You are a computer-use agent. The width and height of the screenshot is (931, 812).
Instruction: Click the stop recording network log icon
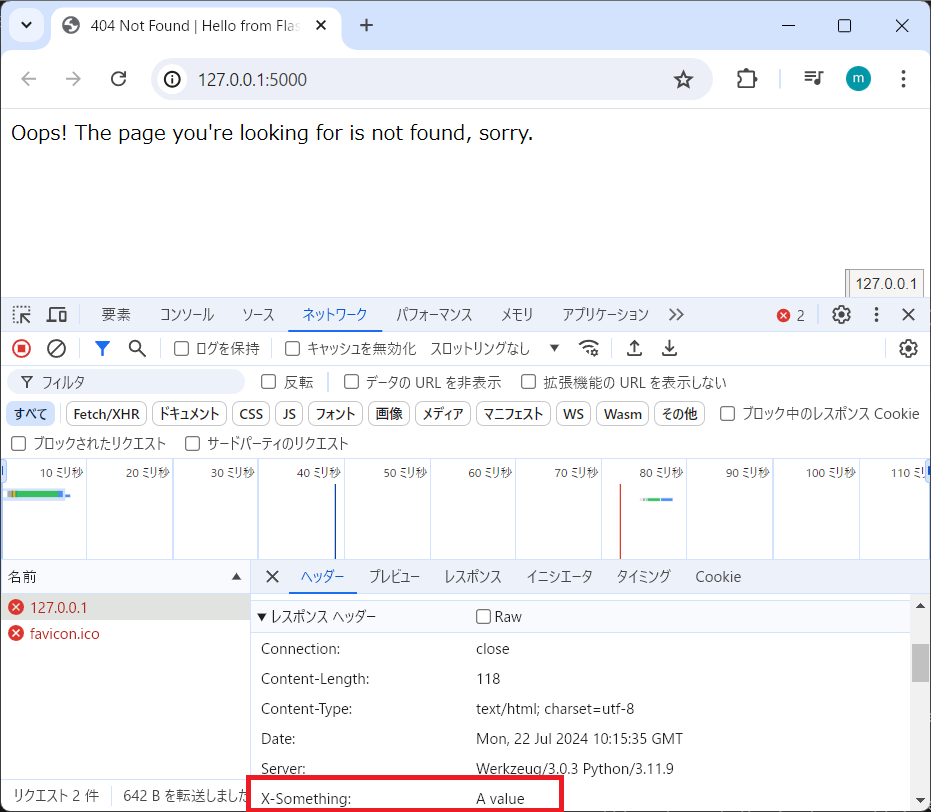coord(21,348)
